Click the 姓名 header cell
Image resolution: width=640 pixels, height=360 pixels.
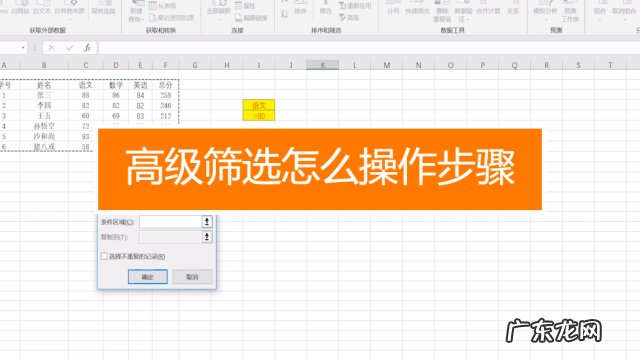[44, 85]
